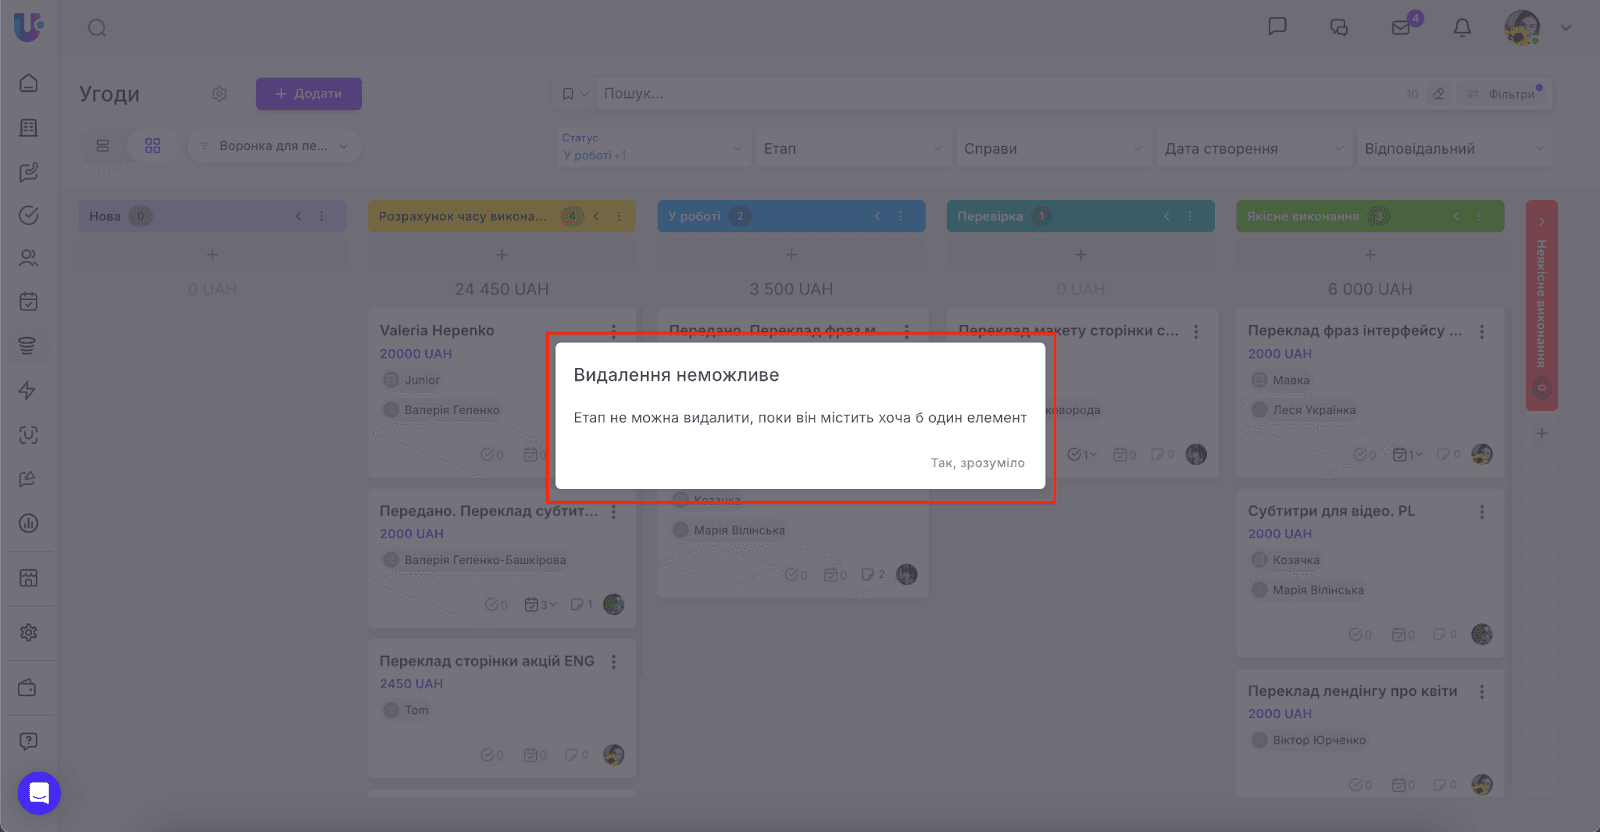Image resolution: width=1600 pixels, height=832 pixels.
Task: Switch to list view layout
Action: click(x=103, y=146)
